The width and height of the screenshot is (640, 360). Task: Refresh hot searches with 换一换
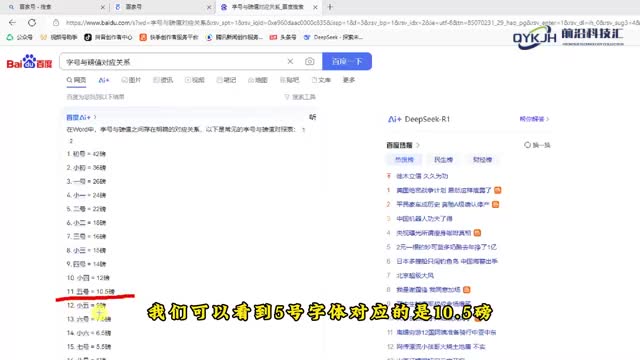537,145
